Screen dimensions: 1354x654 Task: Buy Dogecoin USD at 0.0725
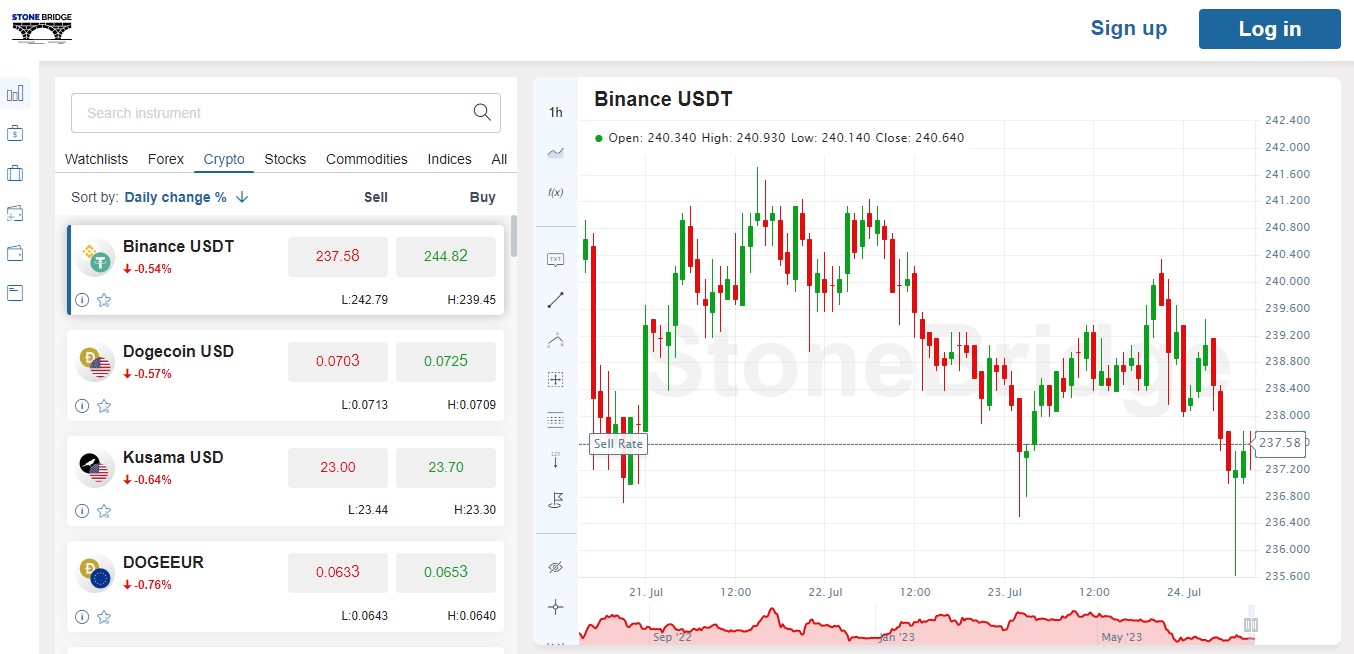446,361
